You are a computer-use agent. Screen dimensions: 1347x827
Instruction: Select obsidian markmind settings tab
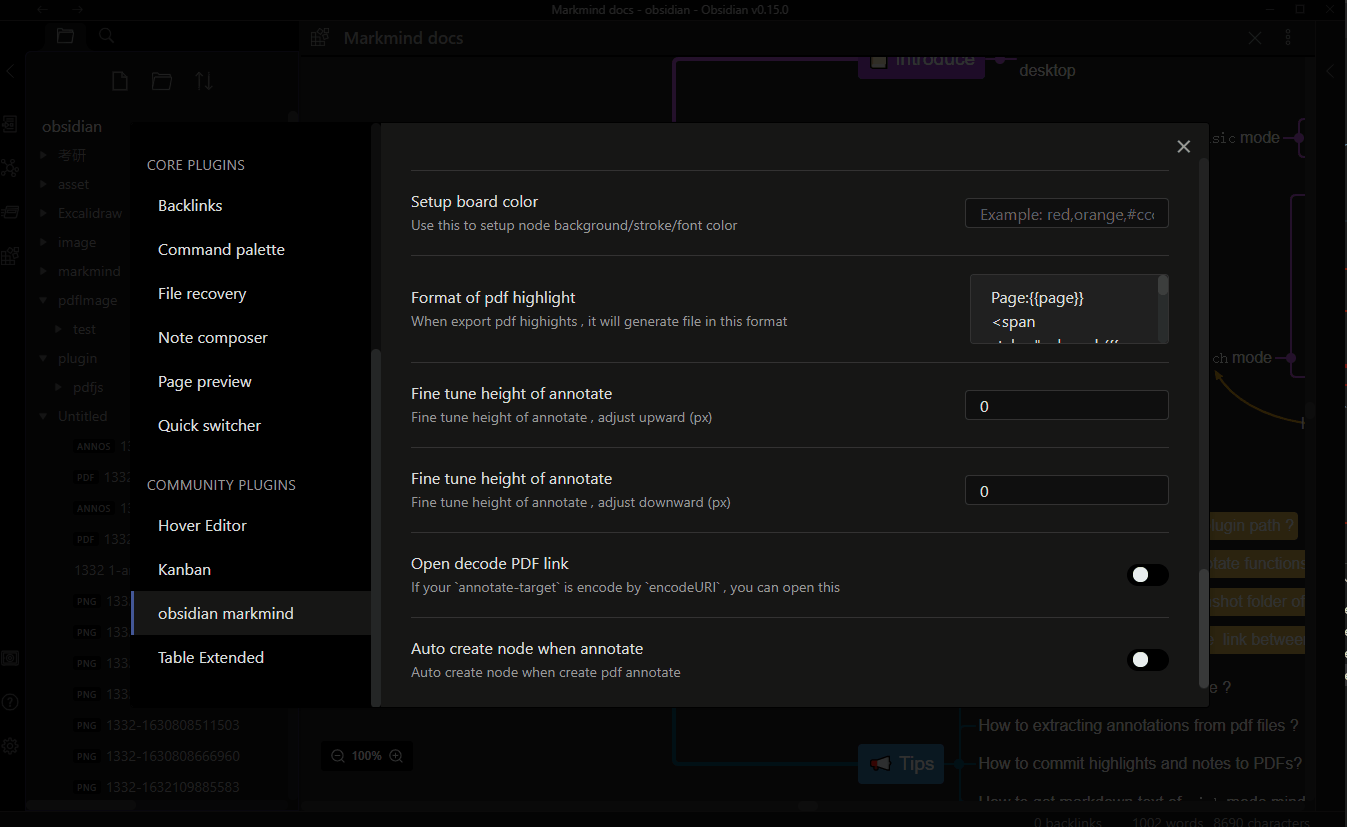point(250,614)
